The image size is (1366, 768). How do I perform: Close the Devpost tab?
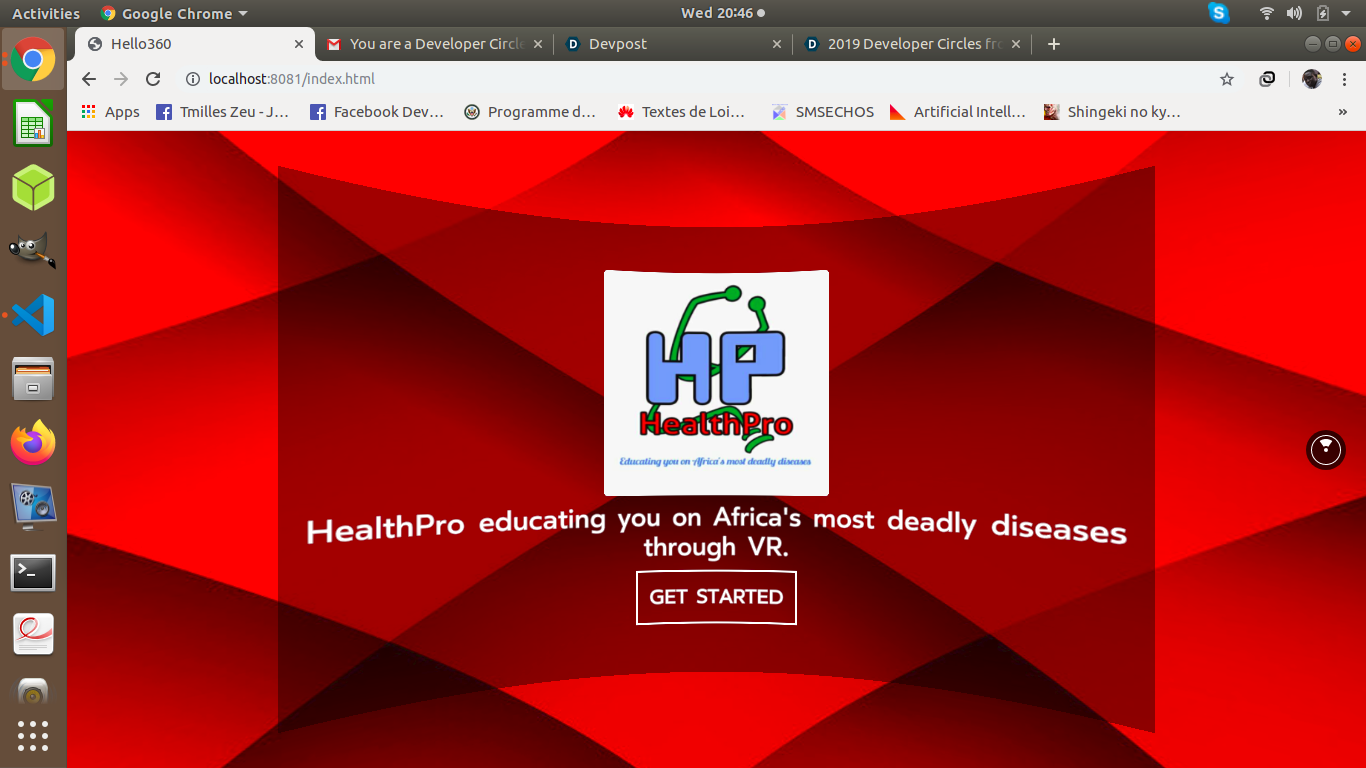pyautogui.click(x=777, y=44)
